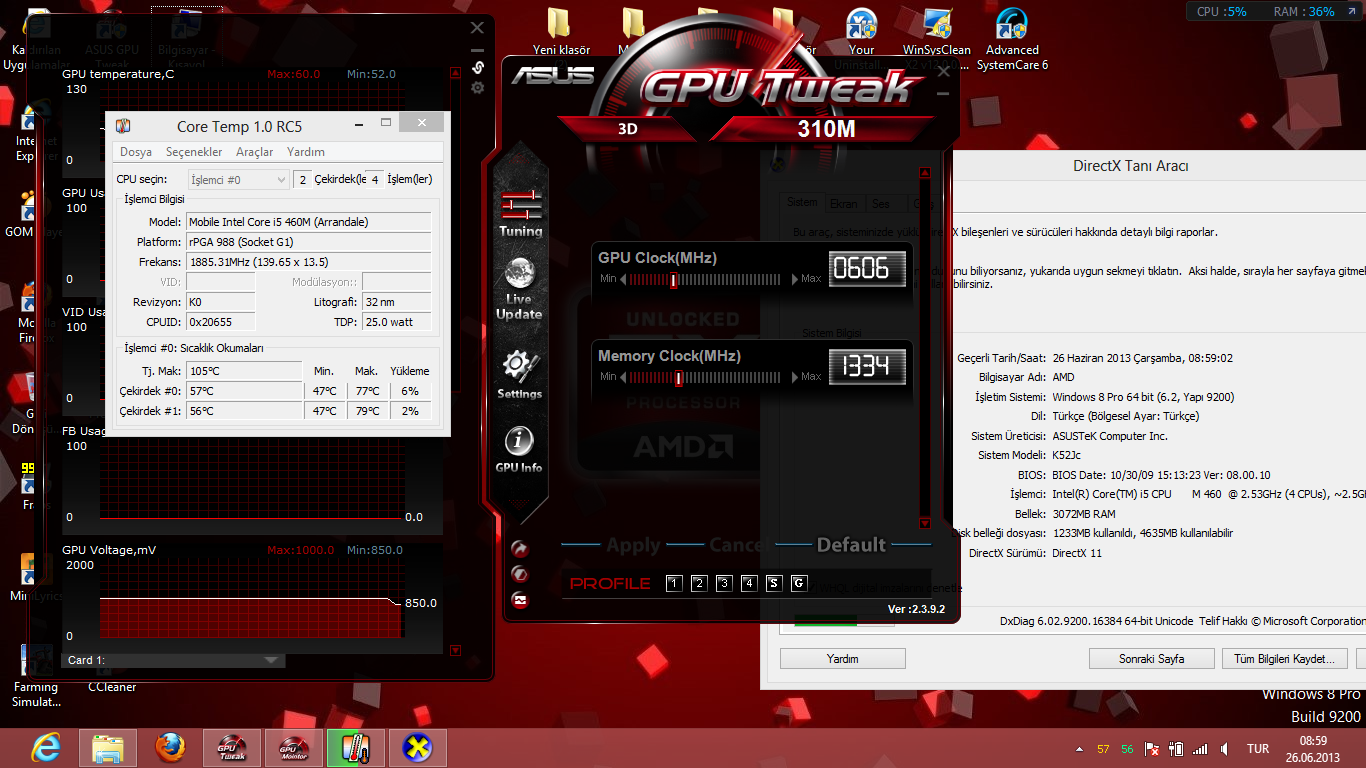Show hidden system tray icons arrow

pyautogui.click(x=1078, y=748)
